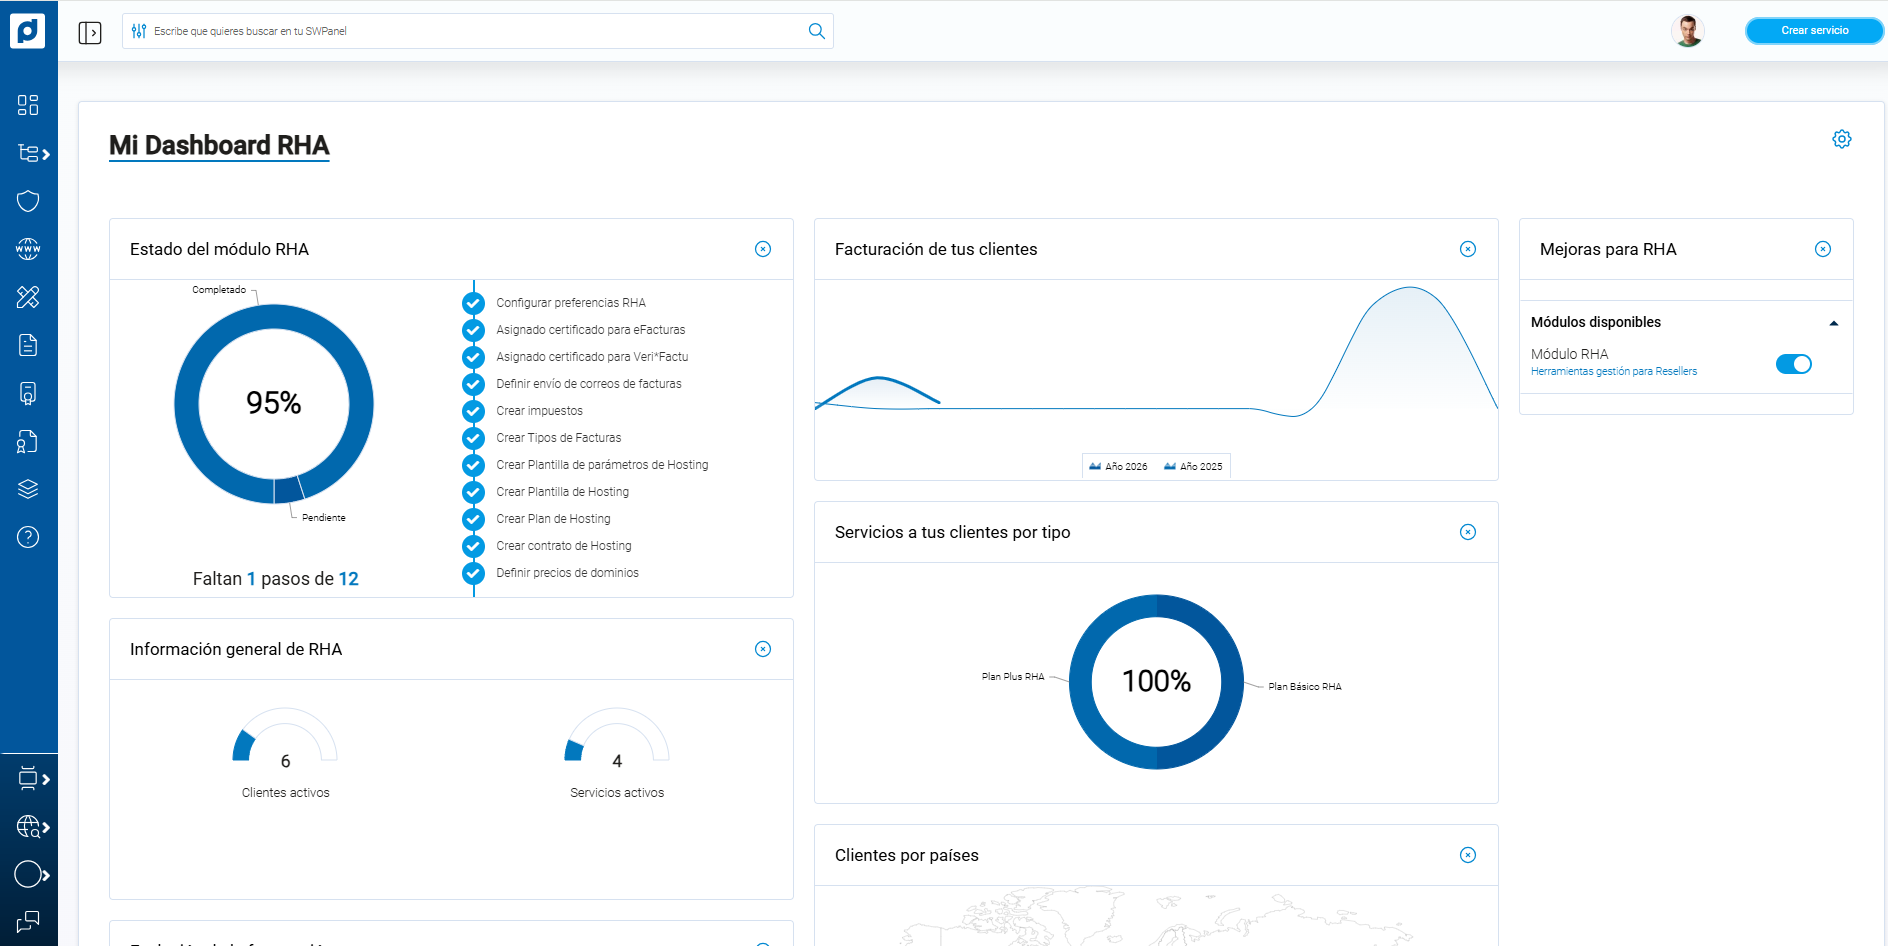Click the chat messages icon in sidebar
The image size is (1888, 946).
coord(28,921)
